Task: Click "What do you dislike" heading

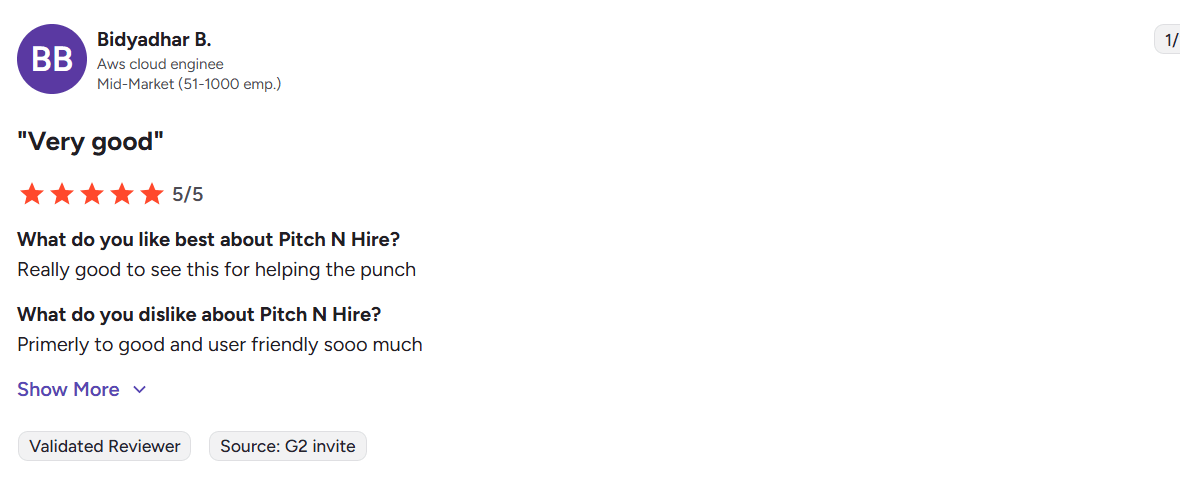Action: tap(199, 315)
